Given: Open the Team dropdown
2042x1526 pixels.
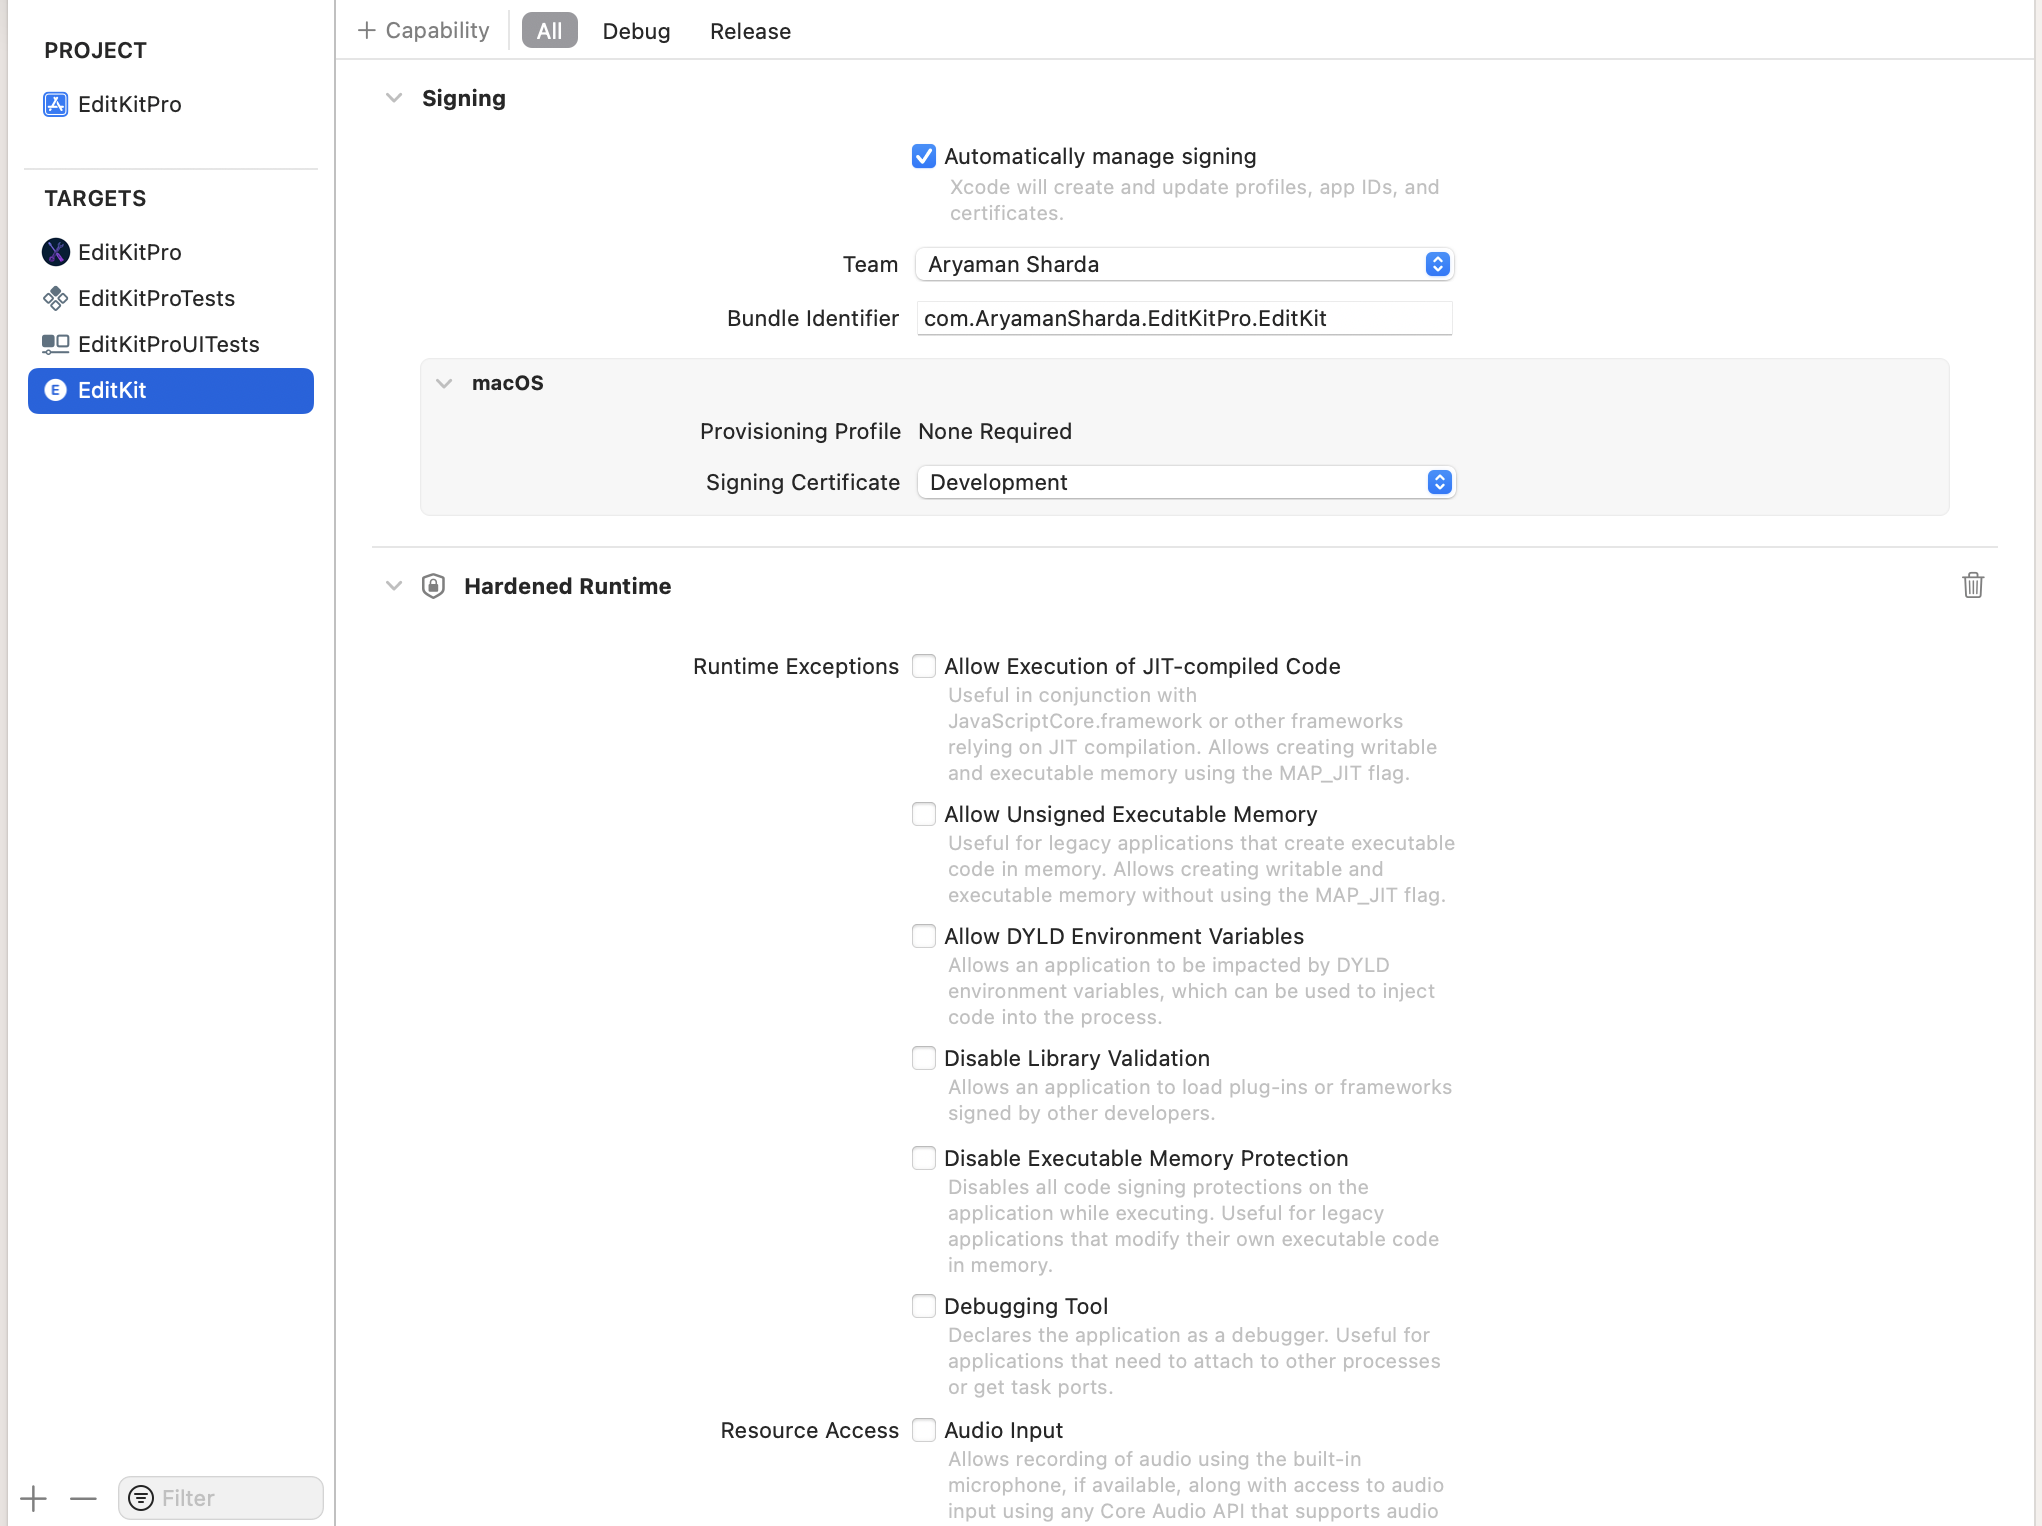Looking at the screenshot, I should click(1184, 264).
